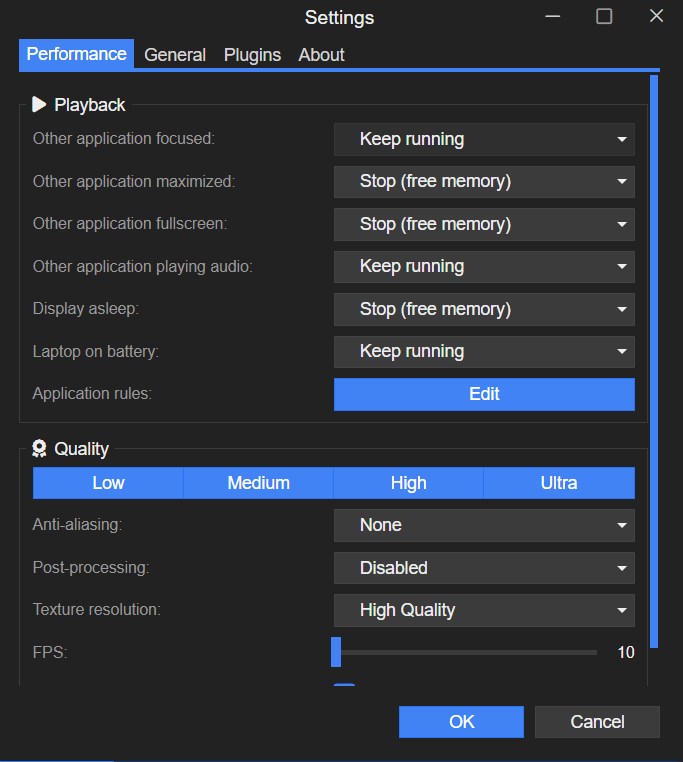Expand the 'Other application maximized' dropdown
Screen dimensions: 683x762
(x=484, y=181)
